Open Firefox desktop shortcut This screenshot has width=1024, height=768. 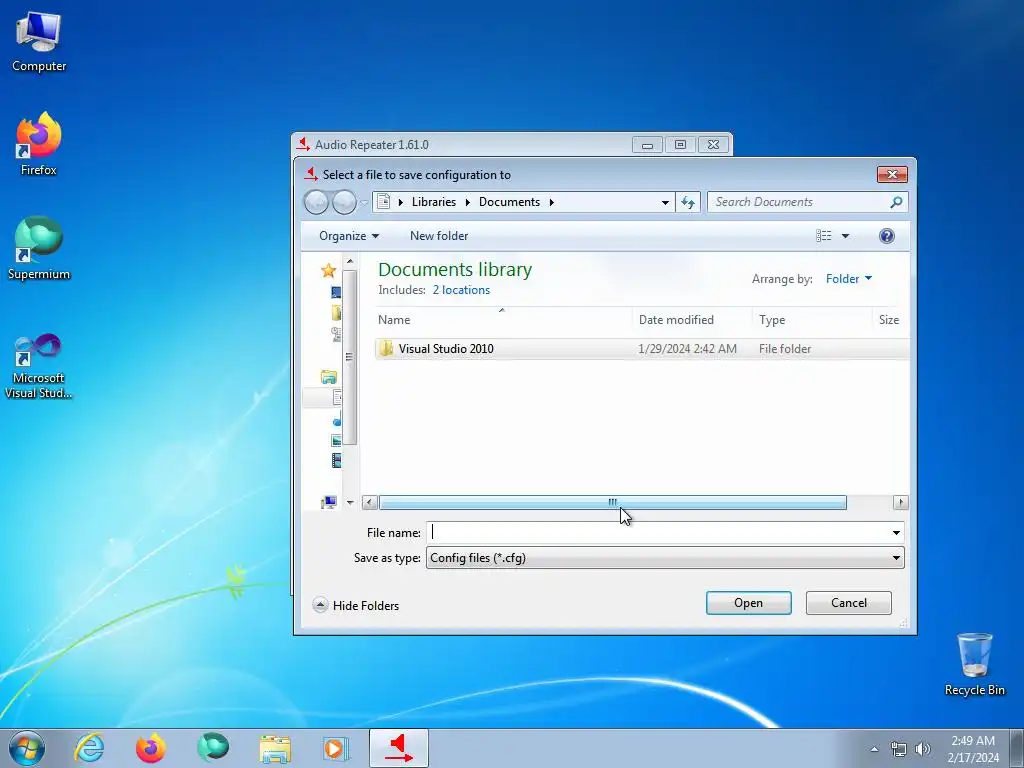click(39, 144)
